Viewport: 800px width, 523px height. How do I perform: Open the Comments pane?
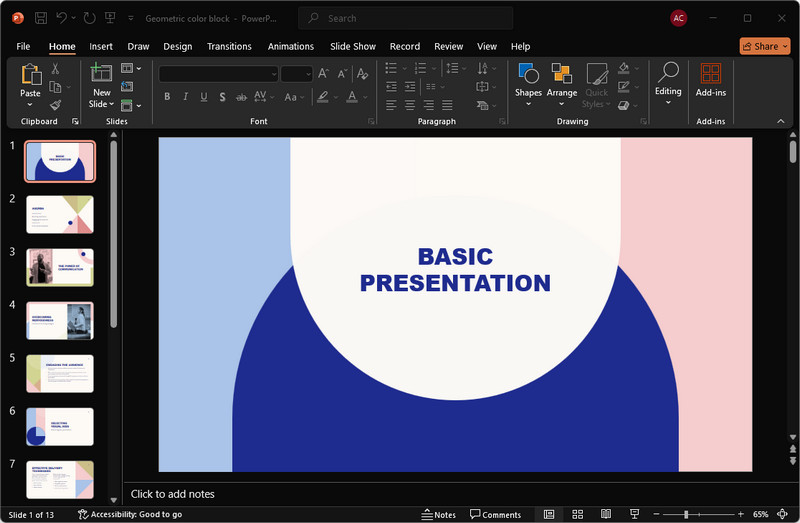(495, 514)
